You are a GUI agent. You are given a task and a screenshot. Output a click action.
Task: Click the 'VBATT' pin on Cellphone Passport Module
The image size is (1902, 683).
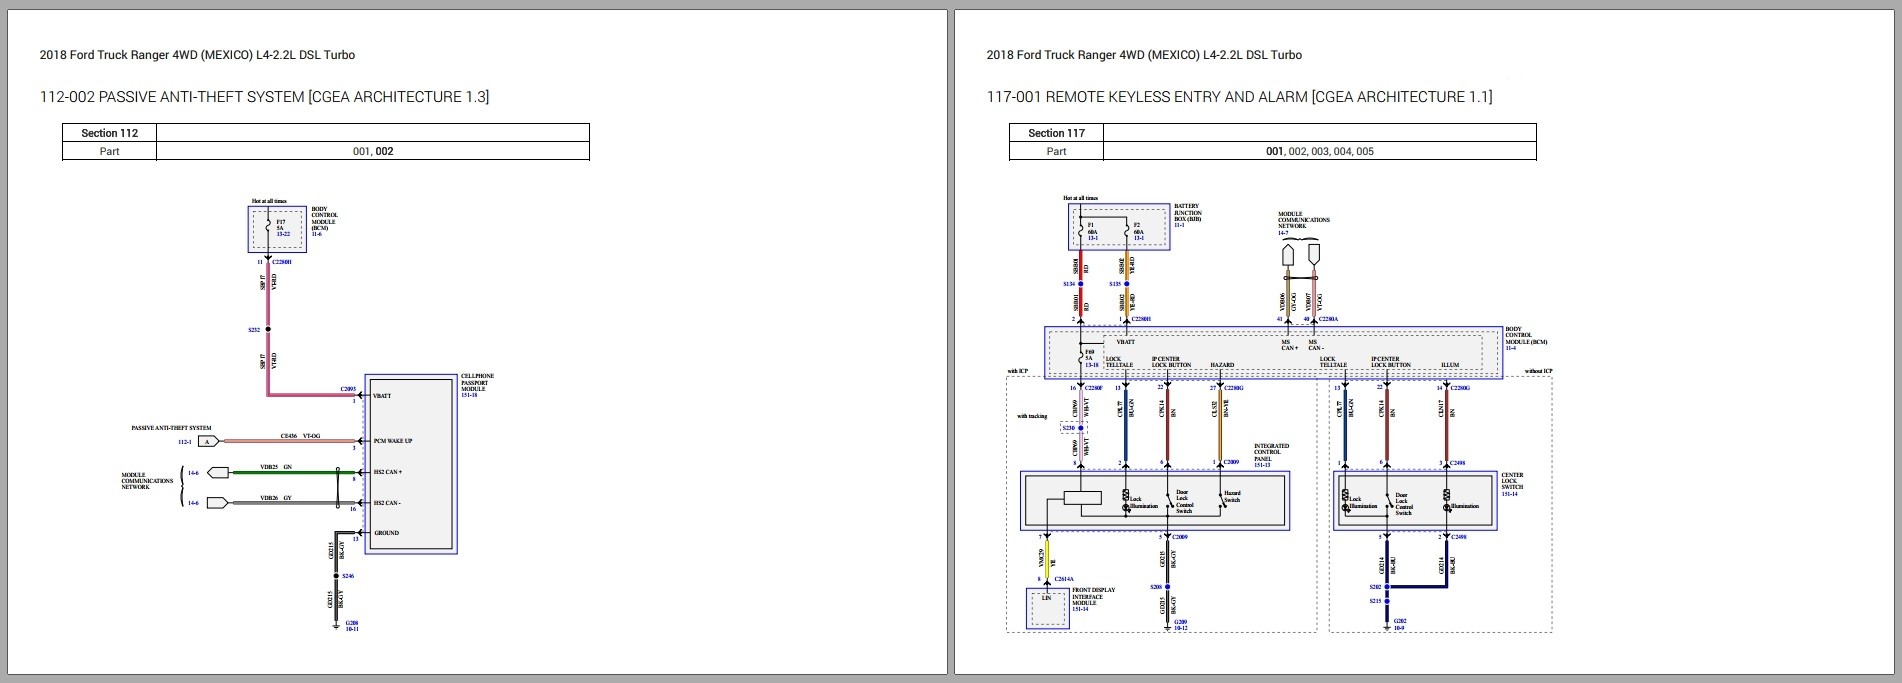(382, 396)
